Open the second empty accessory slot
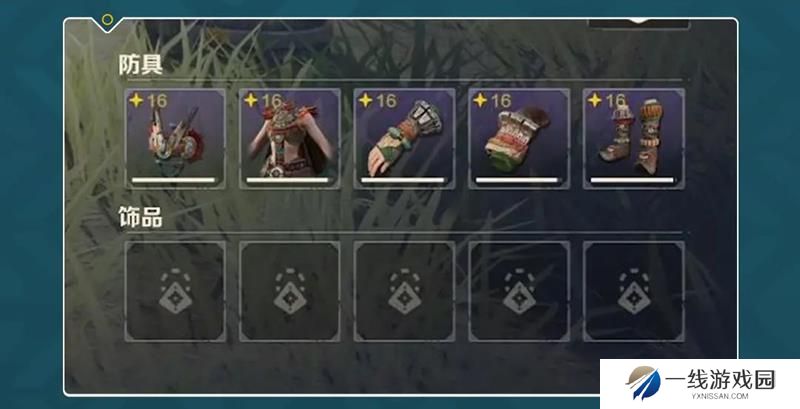The image size is (800, 409). 290,291
